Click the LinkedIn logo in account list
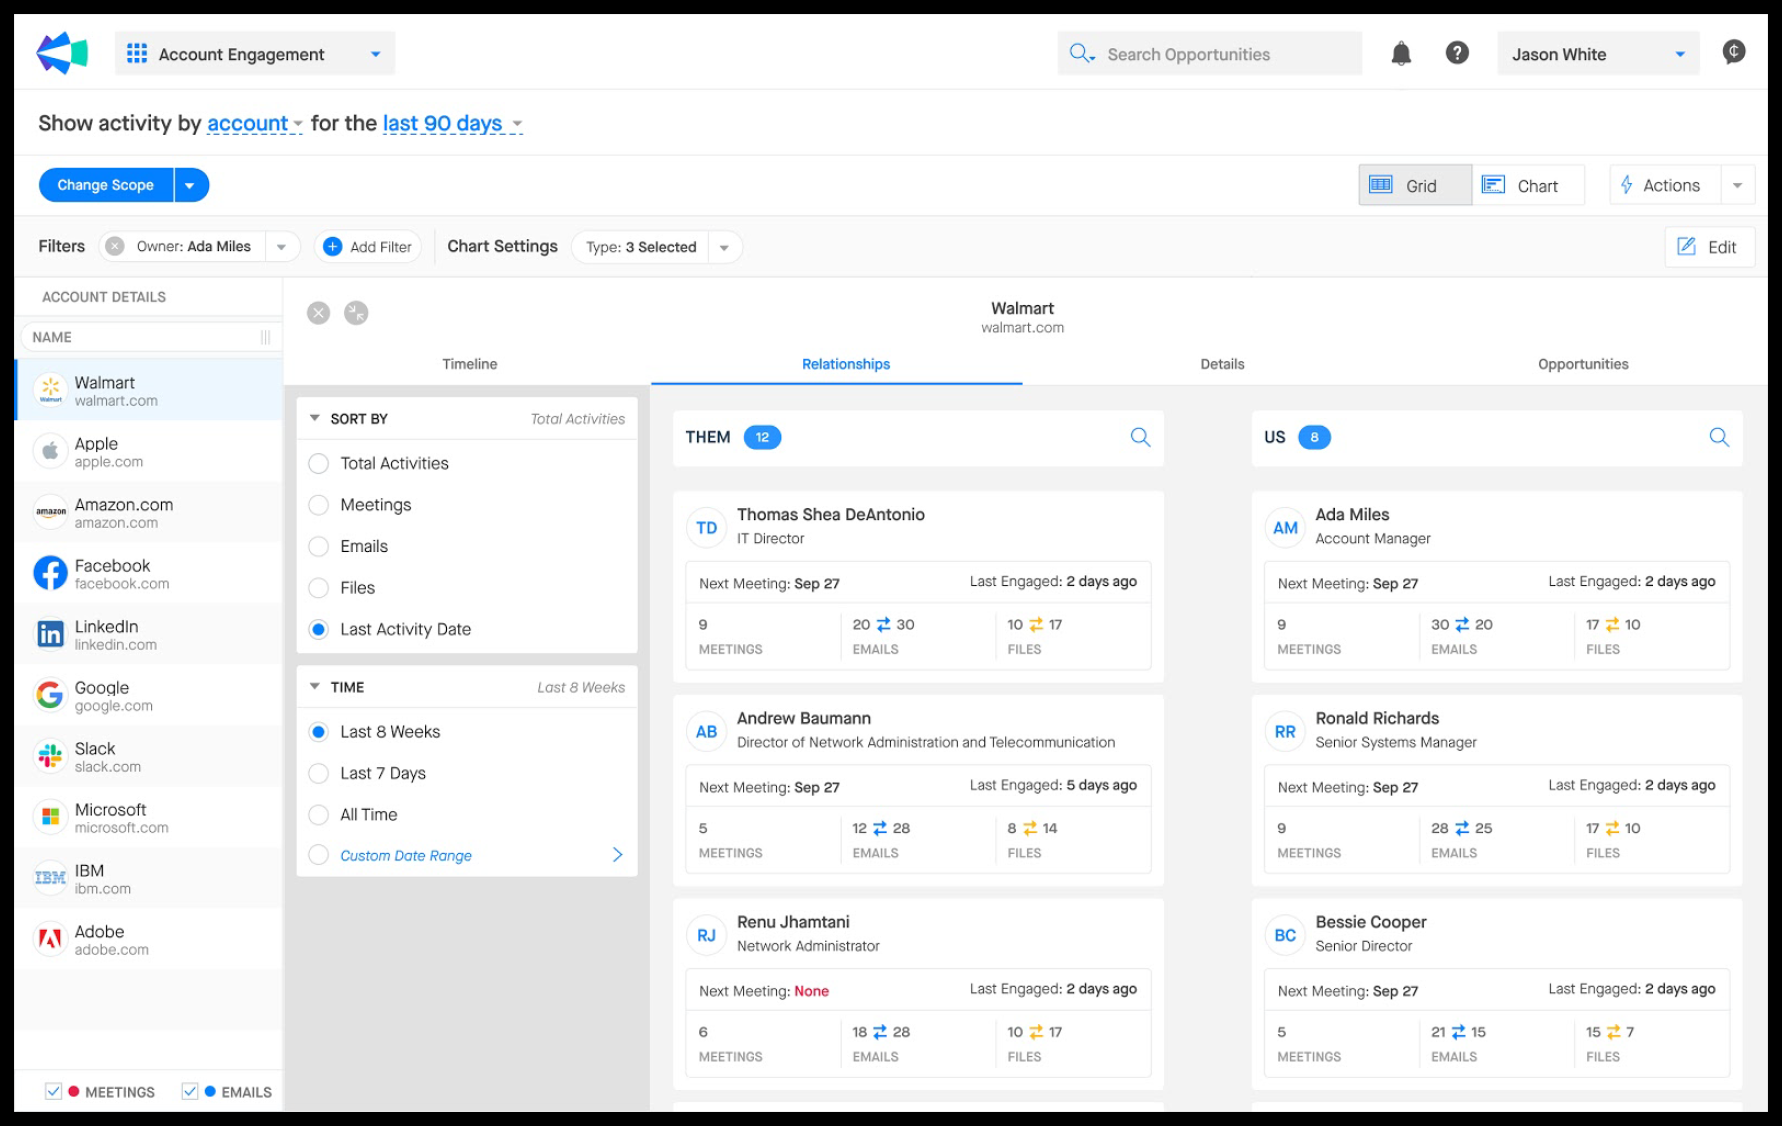The image size is (1782, 1126). click(x=50, y=634)
